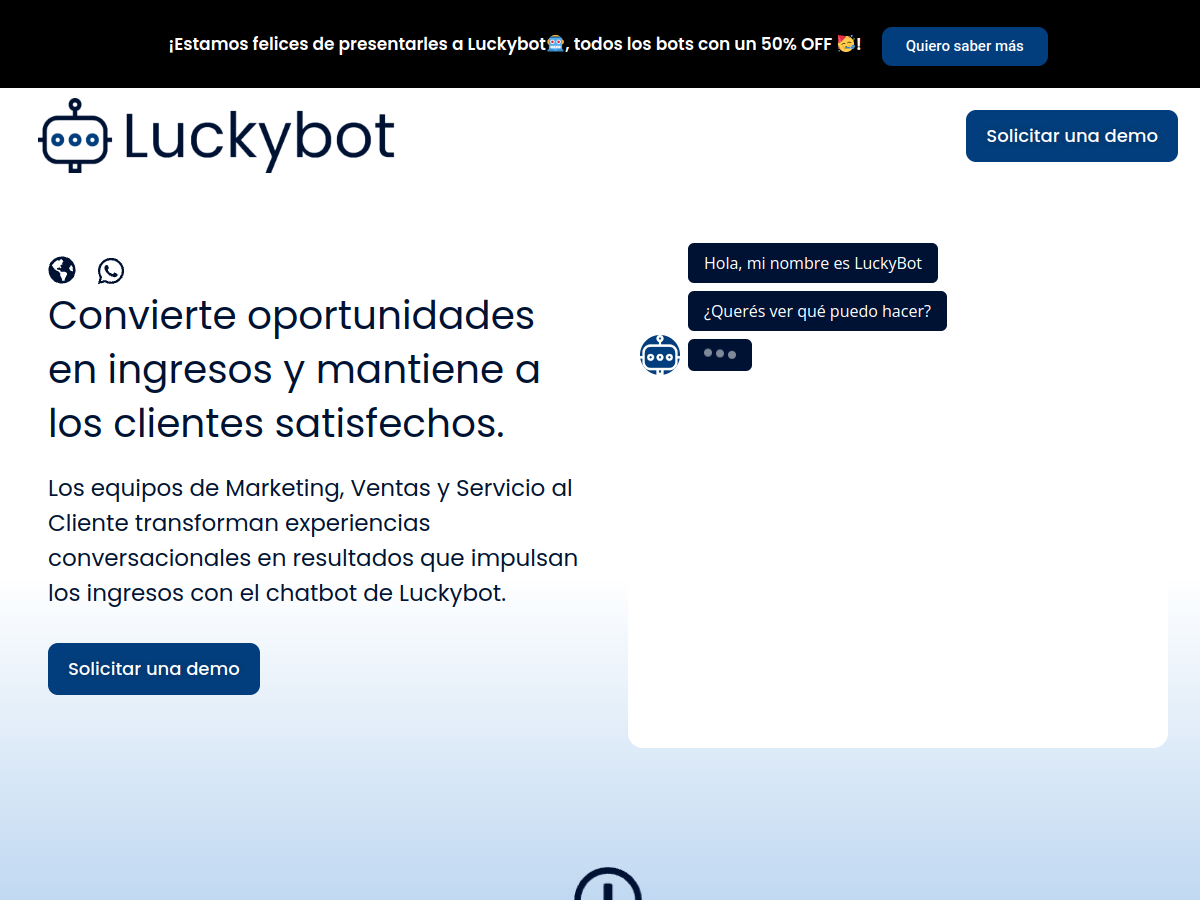Click headline 'Convierte oportunidades en ingresos'
The image size is (1200, 900).
[294, 370]
